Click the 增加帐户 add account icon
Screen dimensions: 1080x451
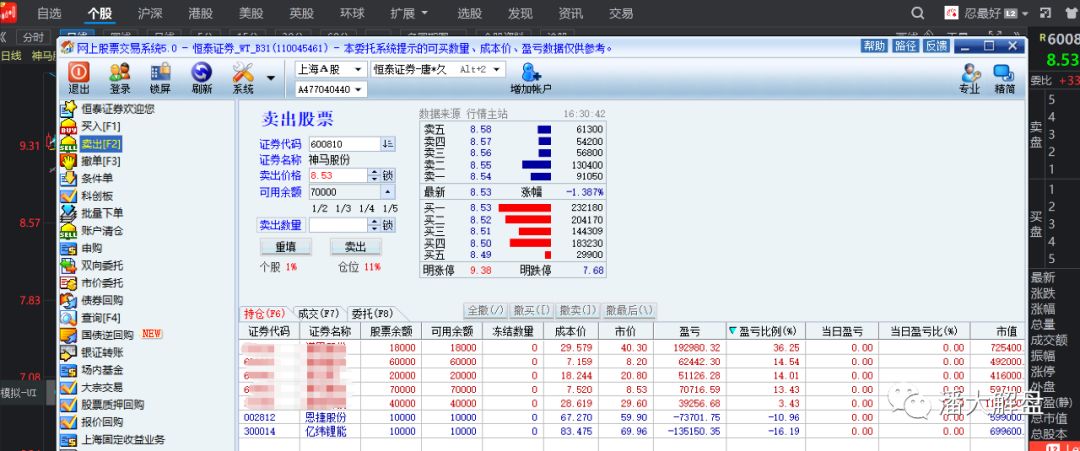click(530, 78)
